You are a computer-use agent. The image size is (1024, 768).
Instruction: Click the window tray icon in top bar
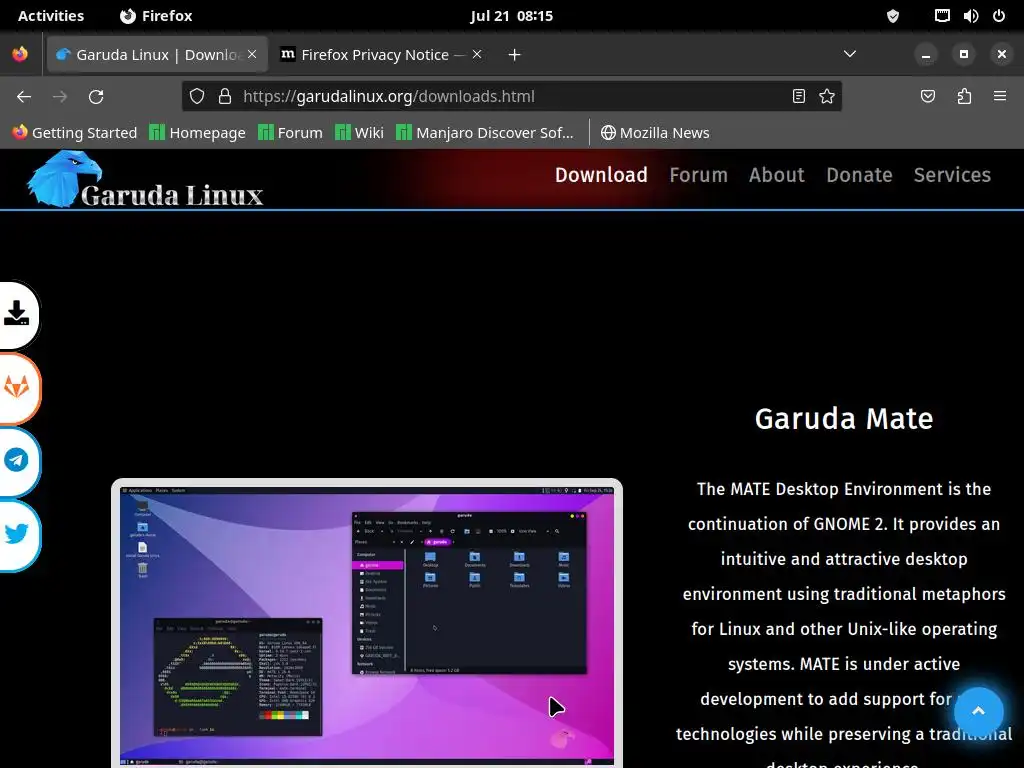point(942,16)
